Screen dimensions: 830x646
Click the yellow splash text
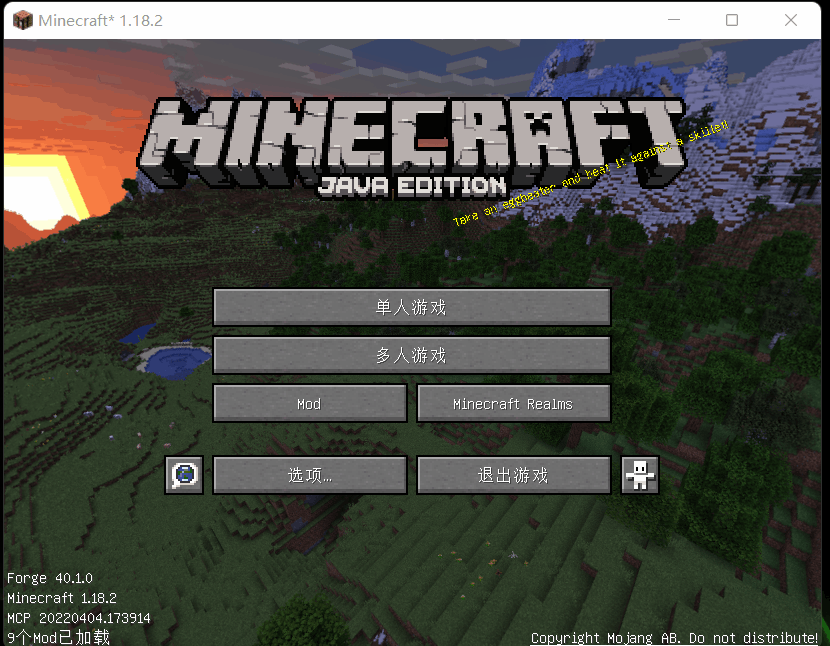[x=590, y=173]
